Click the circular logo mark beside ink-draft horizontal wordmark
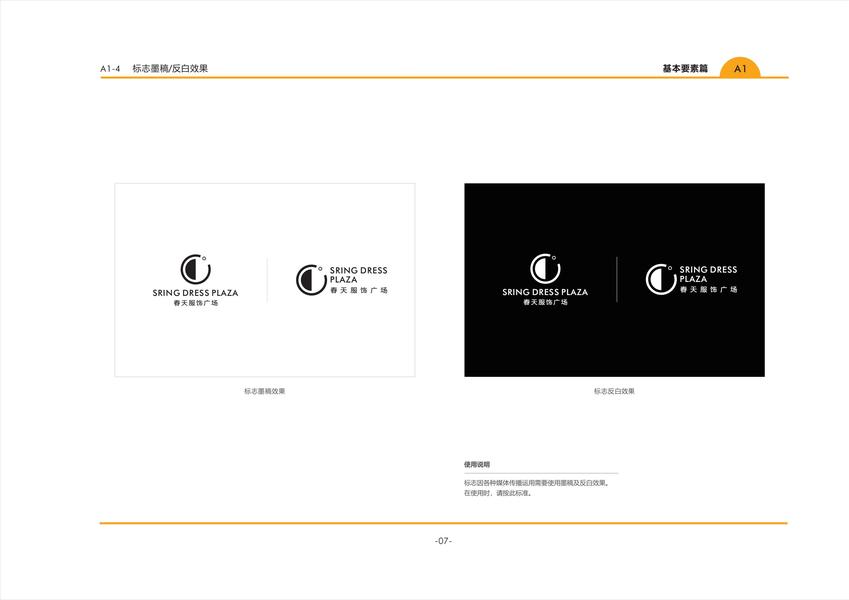Screen dimensions: 849x600 (x=311, y=280)
